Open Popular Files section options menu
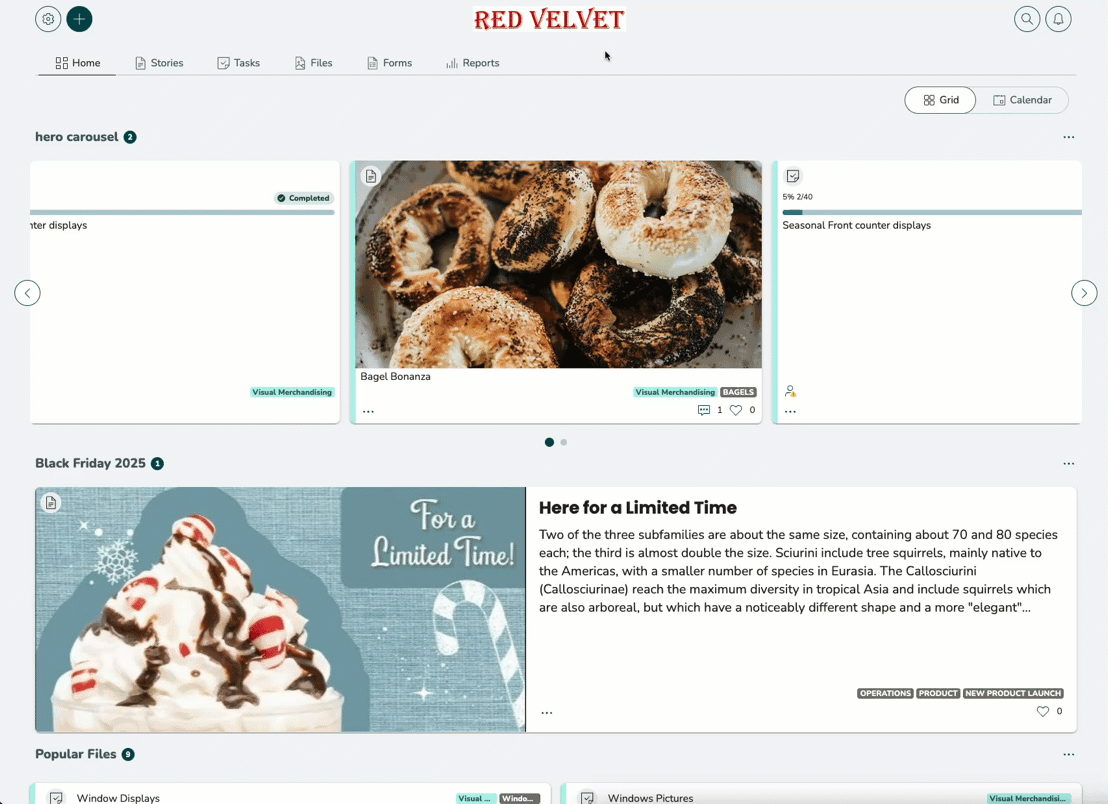Screen dimensions: 1108x804 click(1068, 755)
